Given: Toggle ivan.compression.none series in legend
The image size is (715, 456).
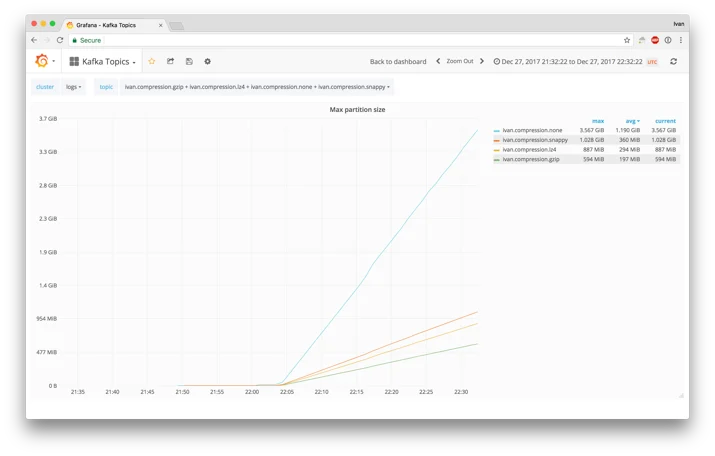Looking at the screenshot, I should [532, 130].
